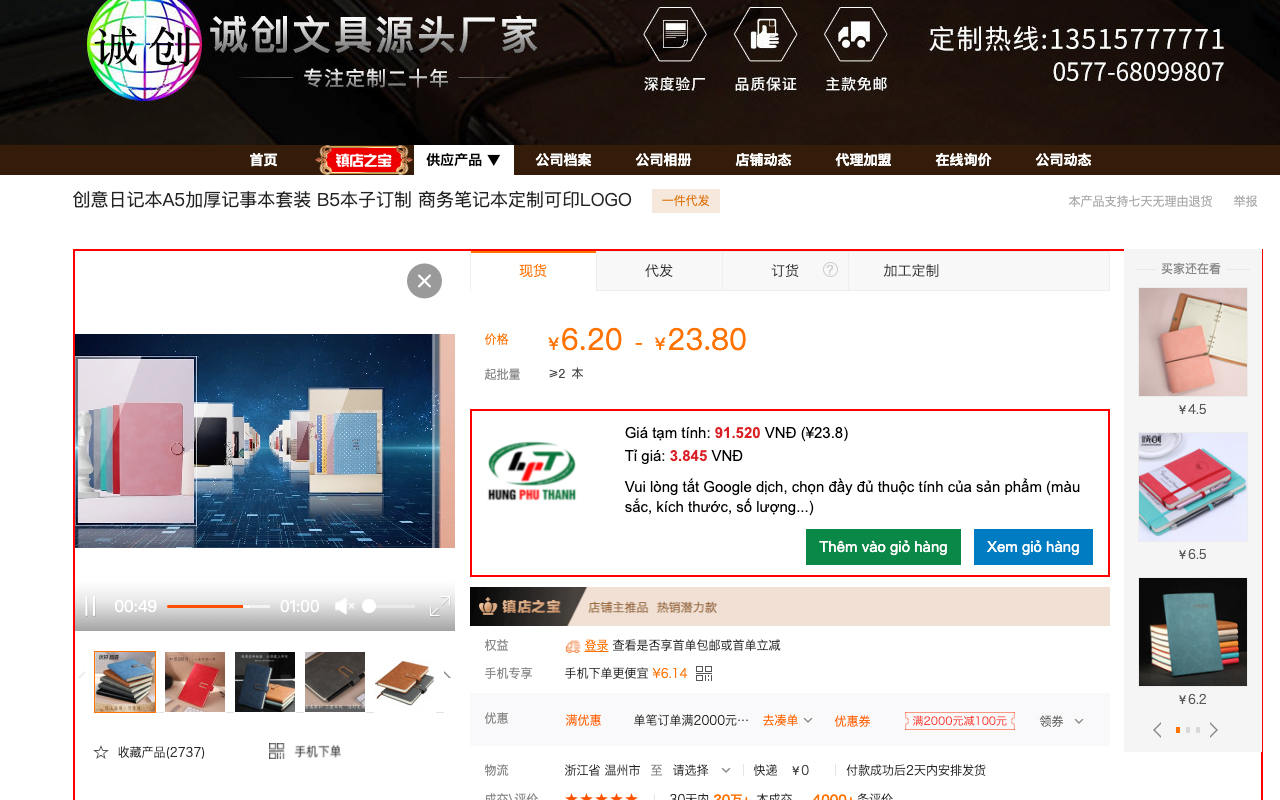Click the Hung Phu Thanh logo
Screen dimensions: 1280x800
tap(532, 472)
